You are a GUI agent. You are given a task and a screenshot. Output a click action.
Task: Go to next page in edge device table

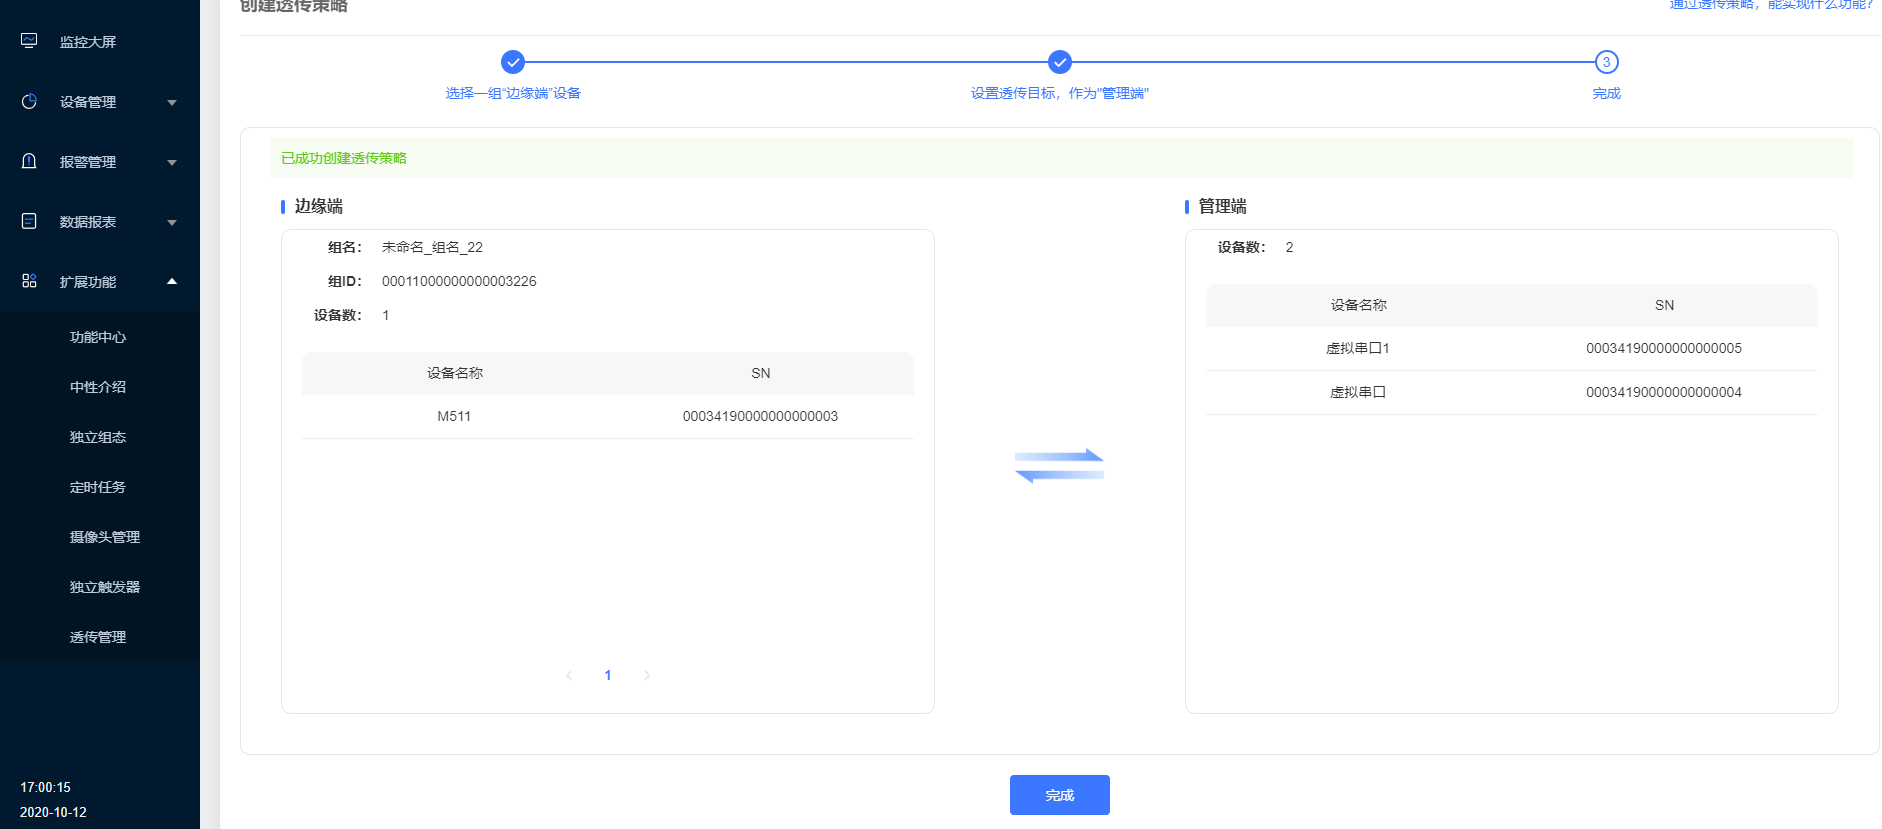tap(647, 675)
